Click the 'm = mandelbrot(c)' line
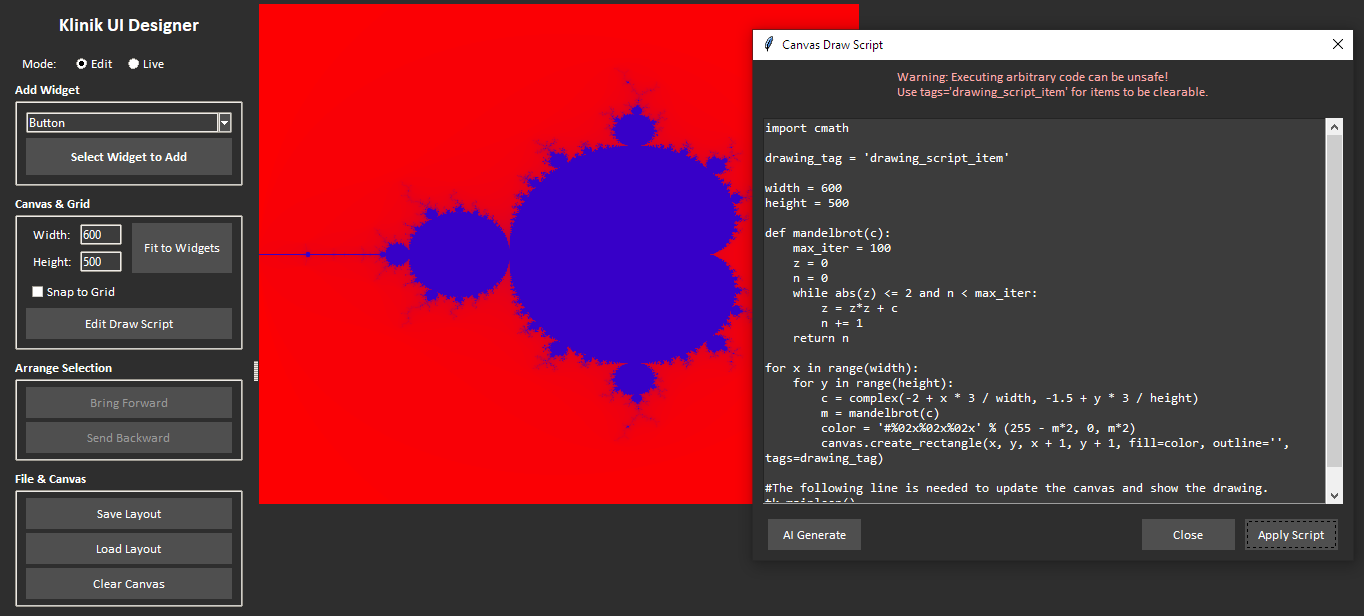Image resolution: width=1364 pixels, height=616 pixels. click(881, 413)
